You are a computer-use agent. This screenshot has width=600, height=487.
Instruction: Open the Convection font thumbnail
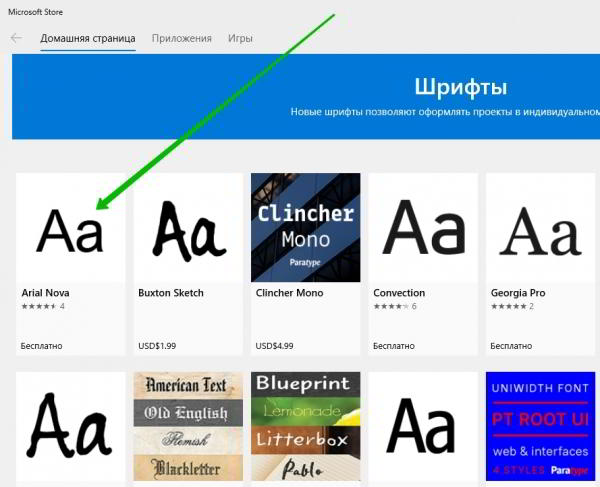[423, 228]
